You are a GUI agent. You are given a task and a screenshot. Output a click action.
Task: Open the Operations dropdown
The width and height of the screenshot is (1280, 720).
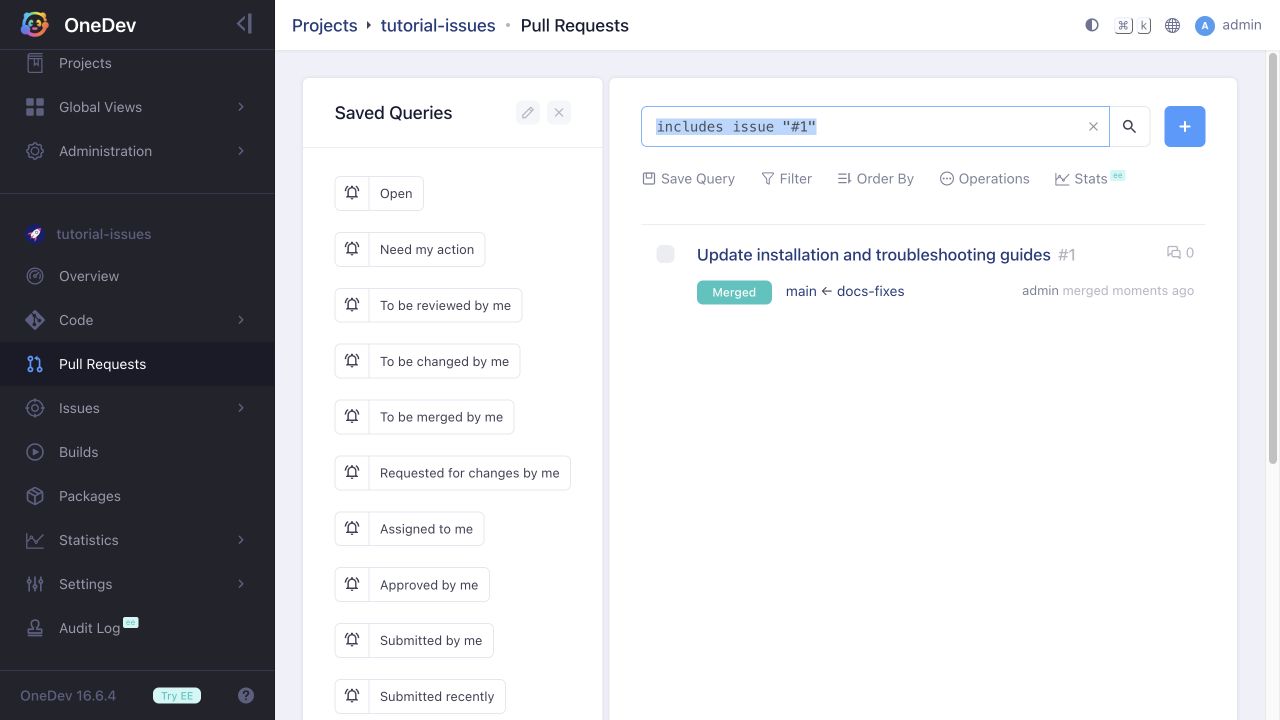click(x=984, y=179)
